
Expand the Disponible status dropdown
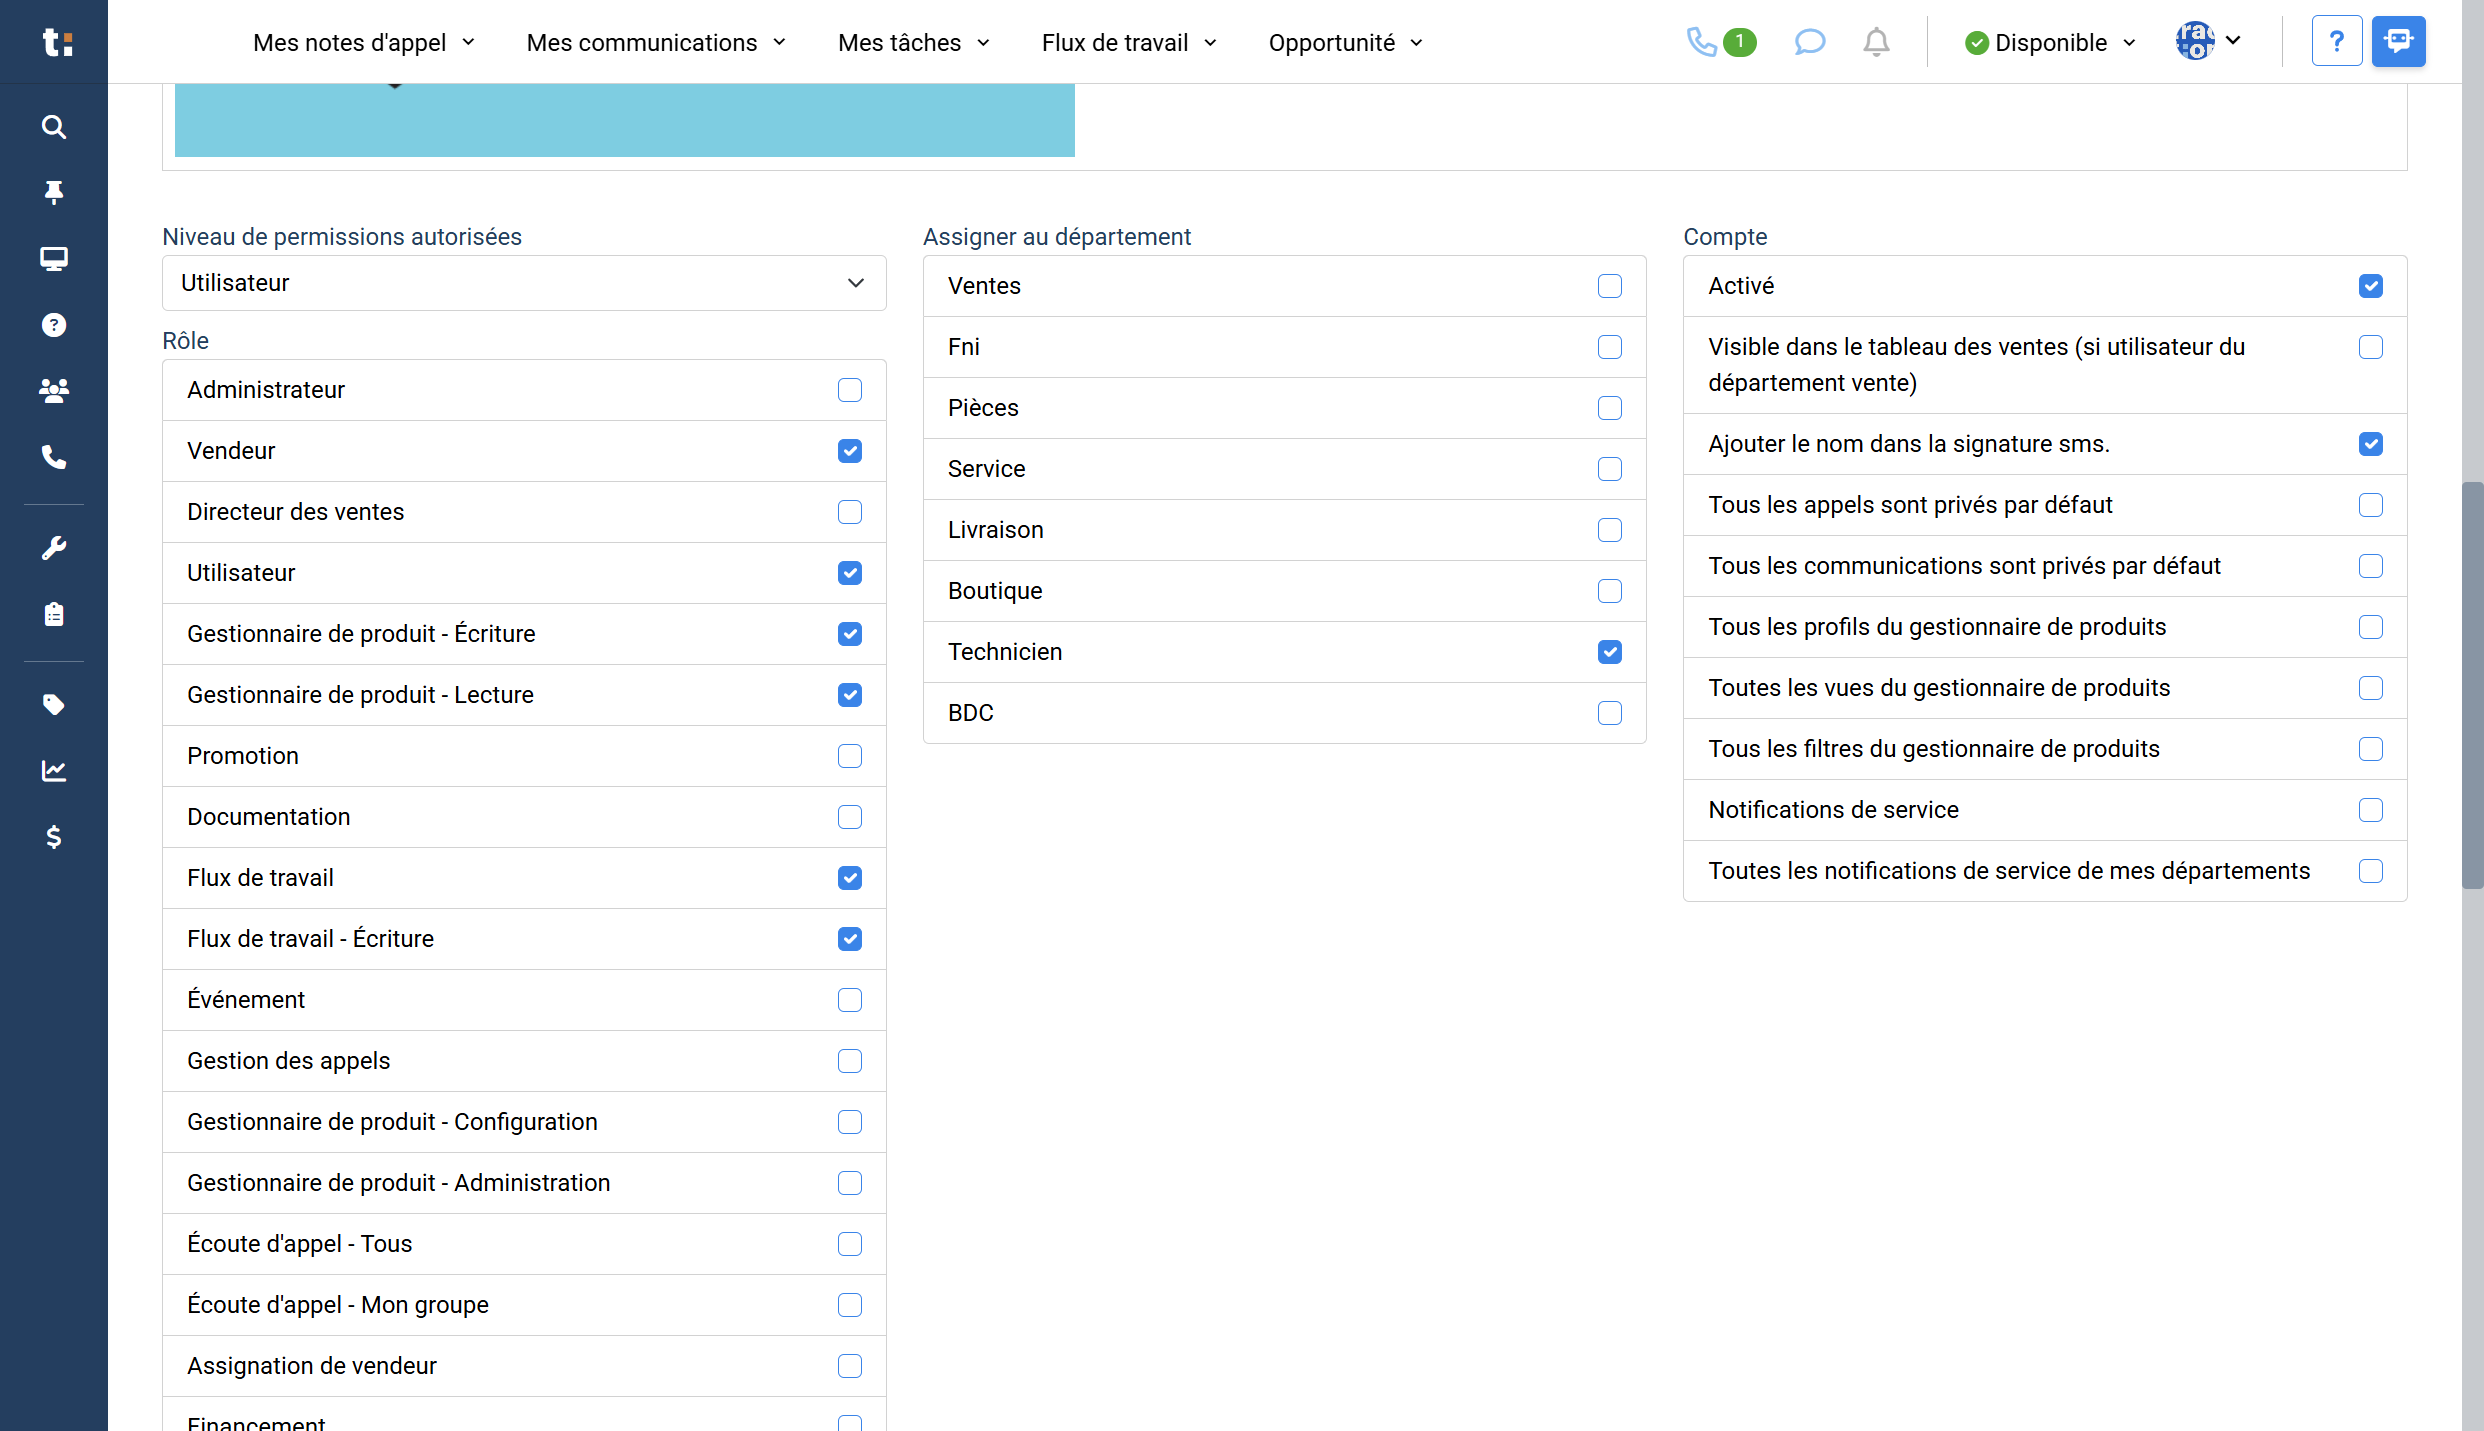tap(2050, 43)
